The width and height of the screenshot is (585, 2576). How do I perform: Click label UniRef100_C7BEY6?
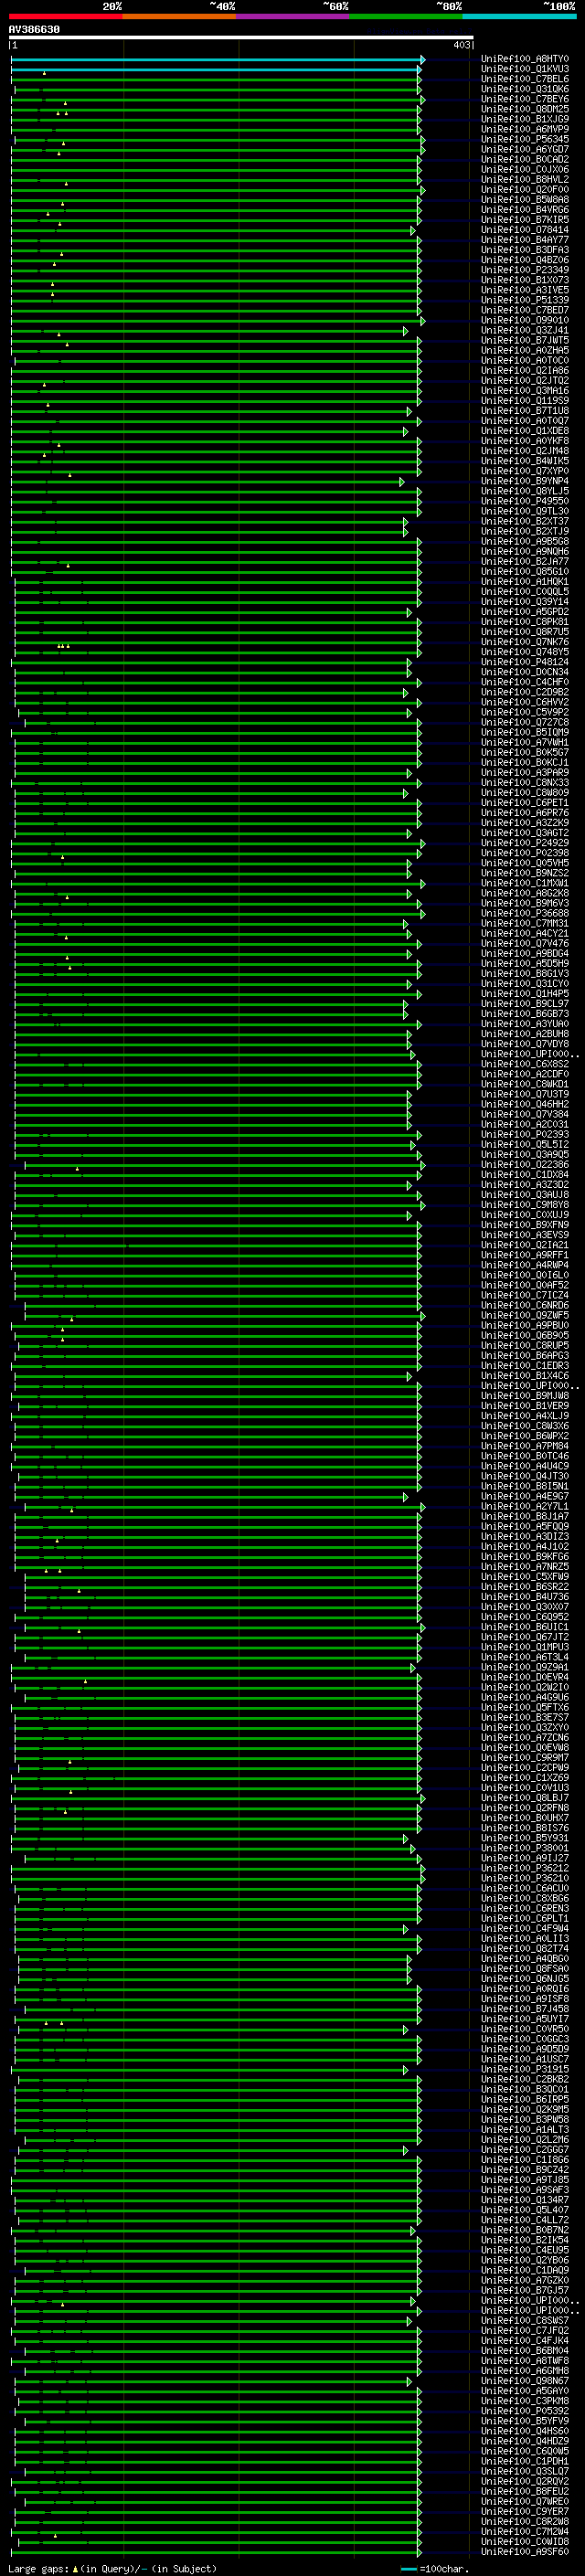tap(525, 100)
